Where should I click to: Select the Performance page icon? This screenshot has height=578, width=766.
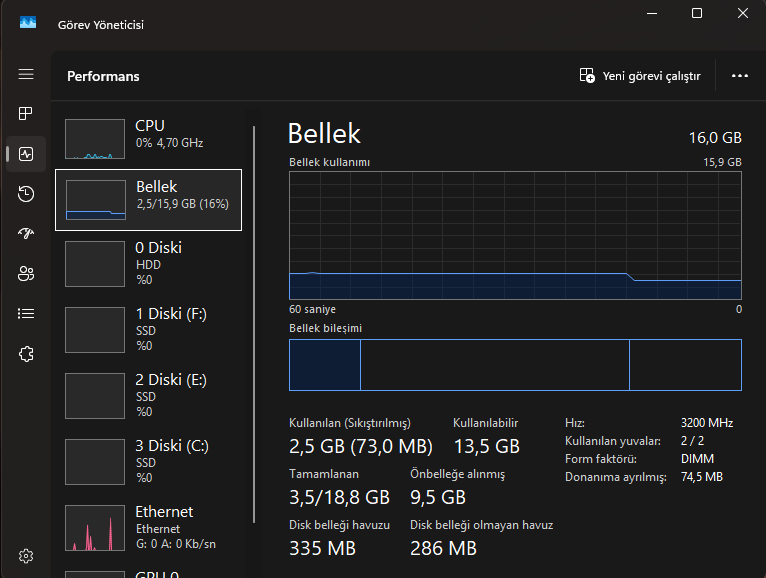tap(26, 154)
